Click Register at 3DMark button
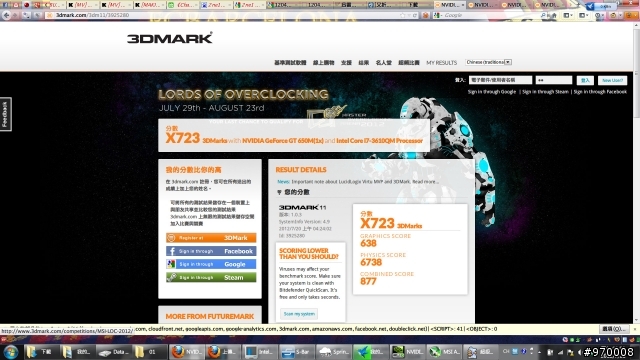This screenshot has height=360, width=640. click(x=211, y=238)
